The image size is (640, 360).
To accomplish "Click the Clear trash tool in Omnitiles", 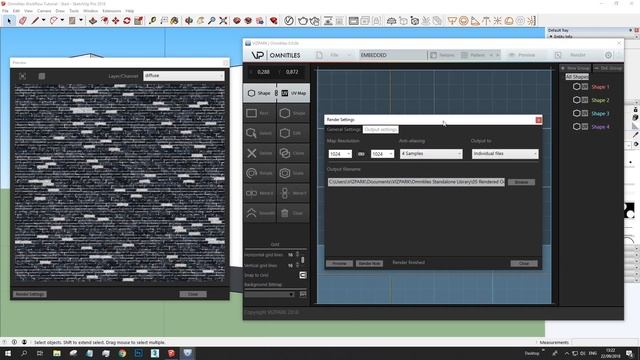I will click(293, 213).
